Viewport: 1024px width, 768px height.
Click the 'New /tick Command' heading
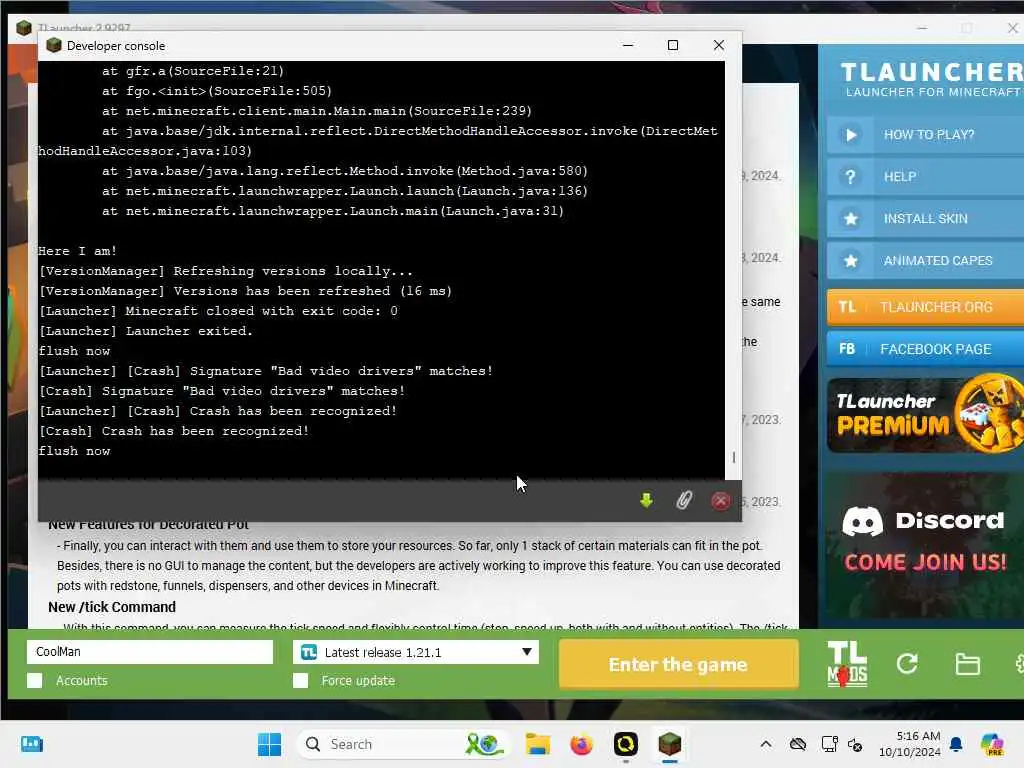pyautogui.click(x=112, y=607)
